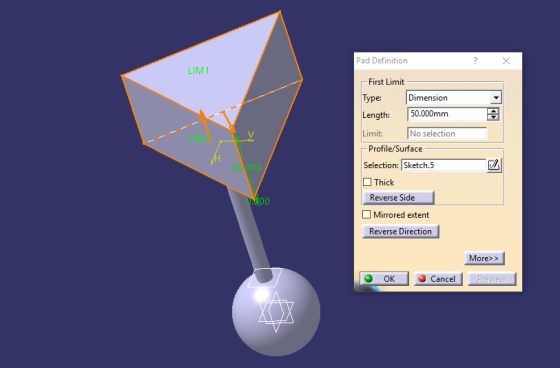Viewport: 560px width, 368px height.
Task: Click the green 50.000 dimension value
Action: [x=247, y=168]
